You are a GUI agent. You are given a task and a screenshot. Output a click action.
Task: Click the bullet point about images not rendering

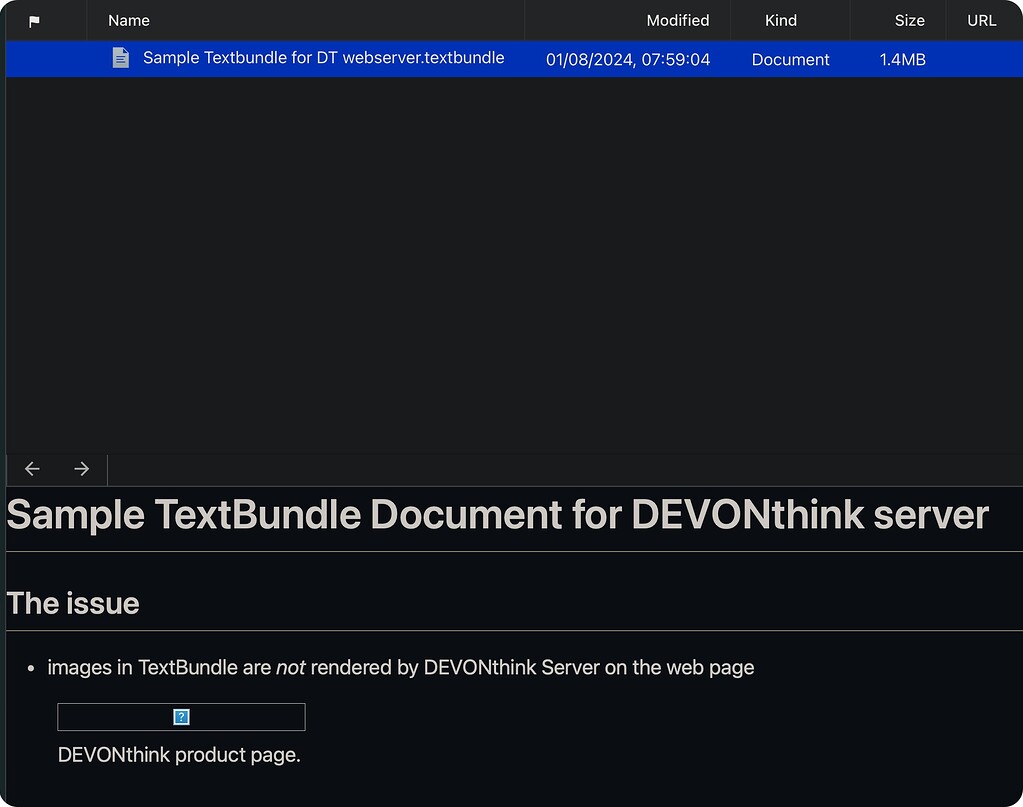[x=400, y=667]
